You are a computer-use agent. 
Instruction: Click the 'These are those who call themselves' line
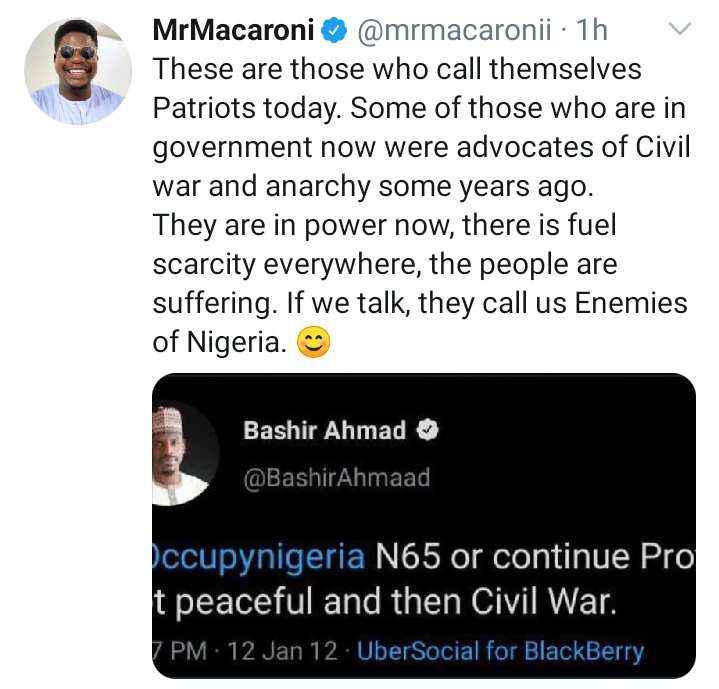click(397, 71)
